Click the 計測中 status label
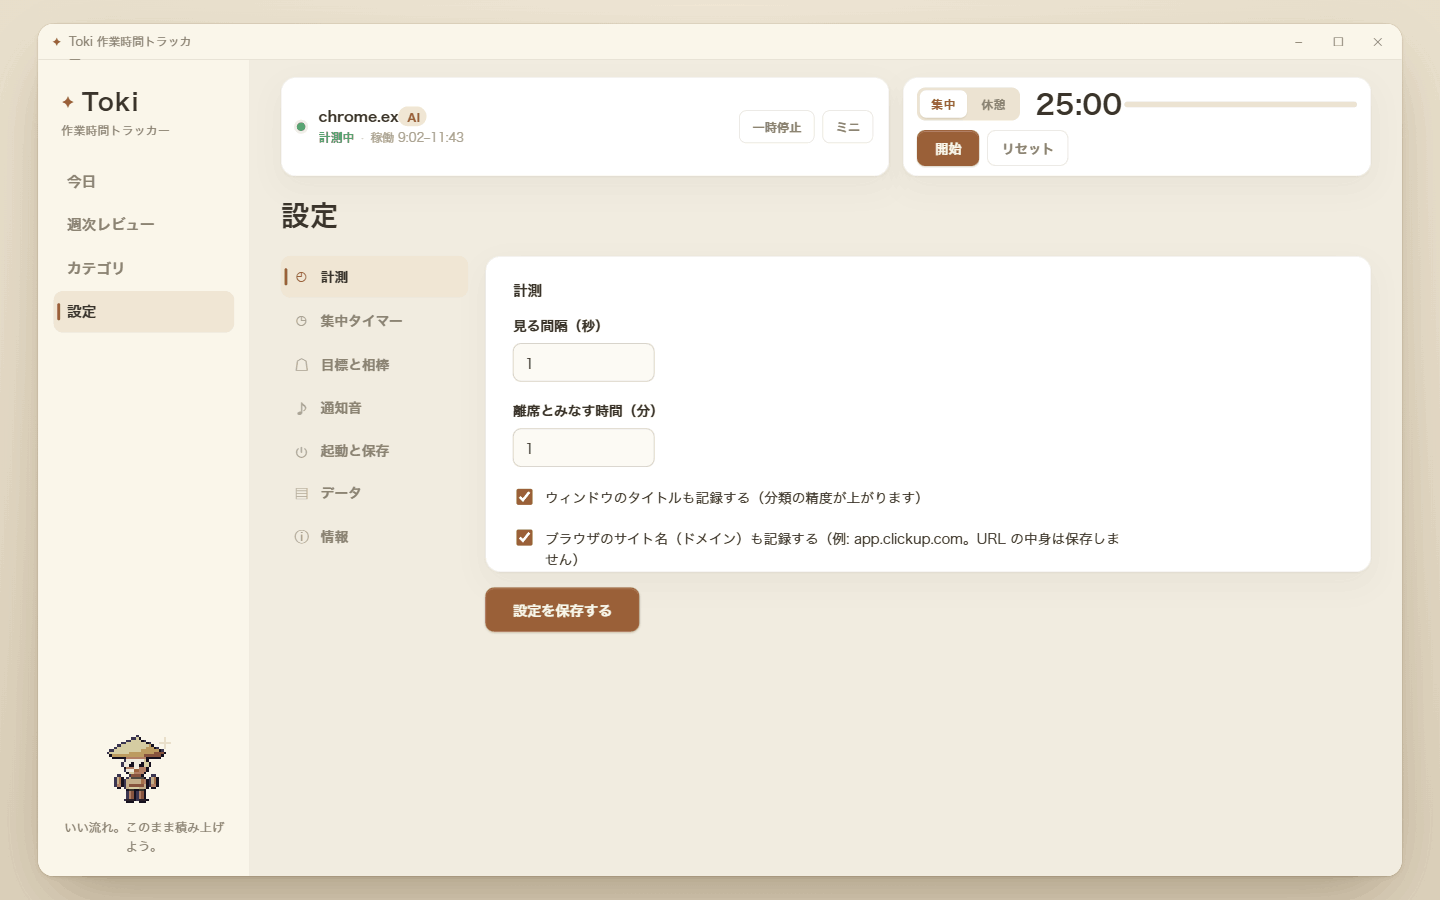The width and height of the screenshot is (1440, 900). [x=336, y=138]
